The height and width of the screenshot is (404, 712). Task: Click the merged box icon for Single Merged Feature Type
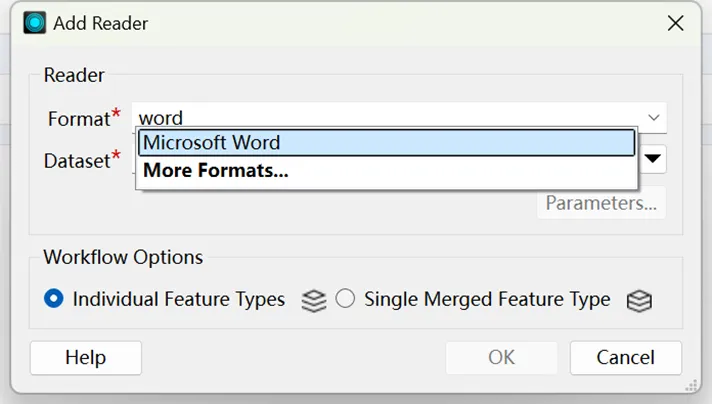(639, 300)
